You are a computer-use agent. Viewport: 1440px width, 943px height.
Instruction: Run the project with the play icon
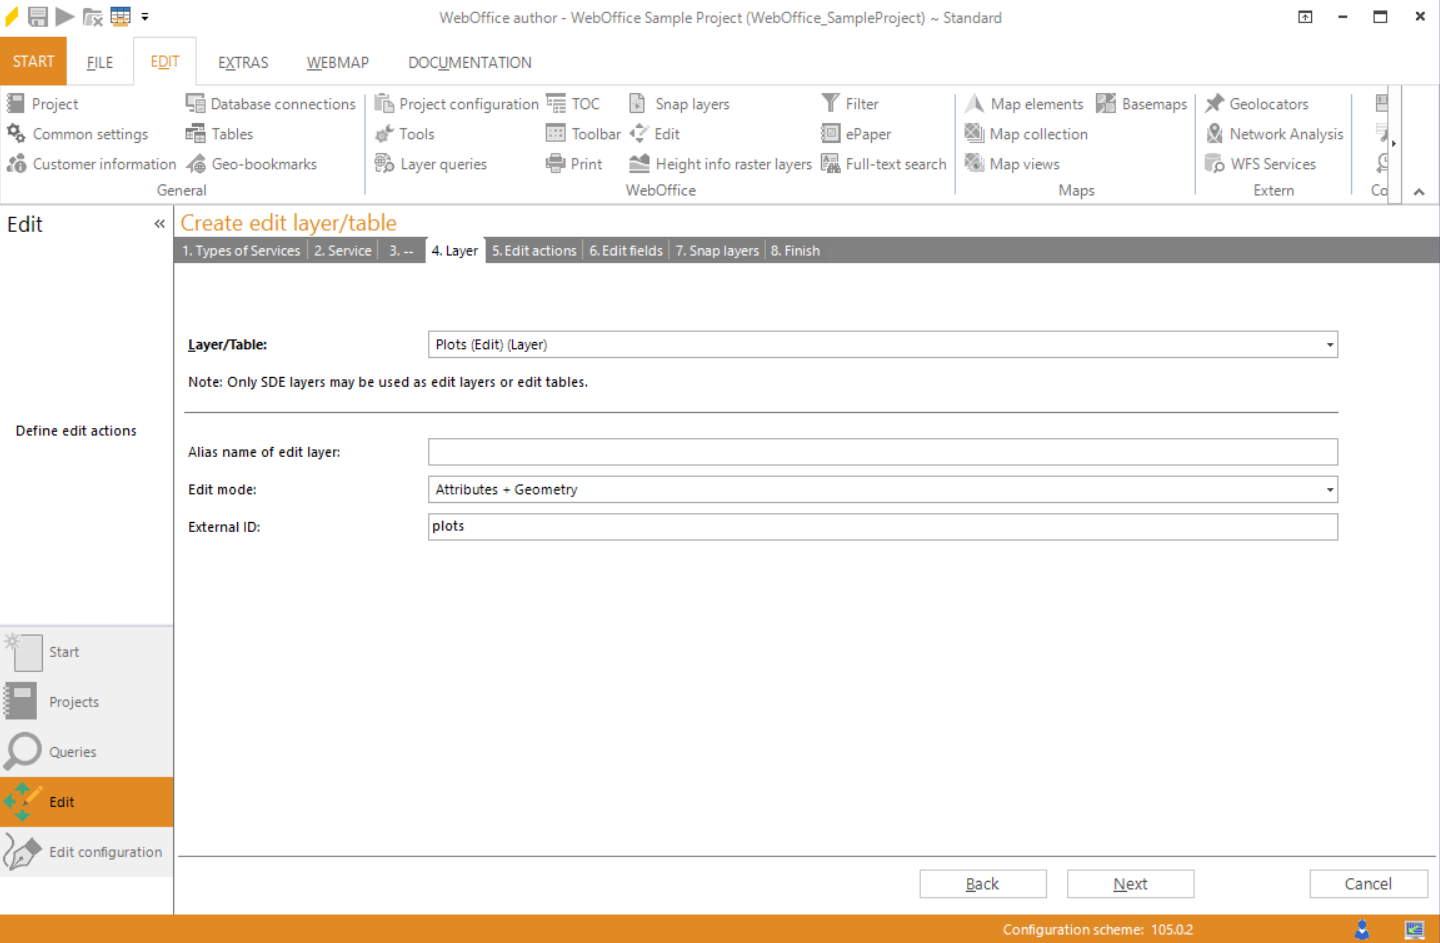(63, 16)
